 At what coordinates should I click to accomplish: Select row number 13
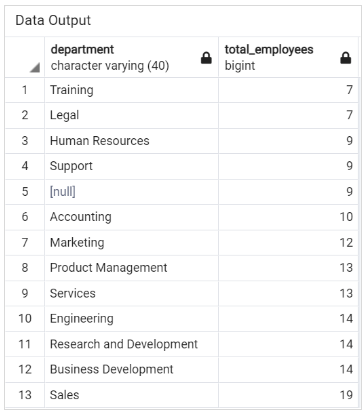click(25, 395)
